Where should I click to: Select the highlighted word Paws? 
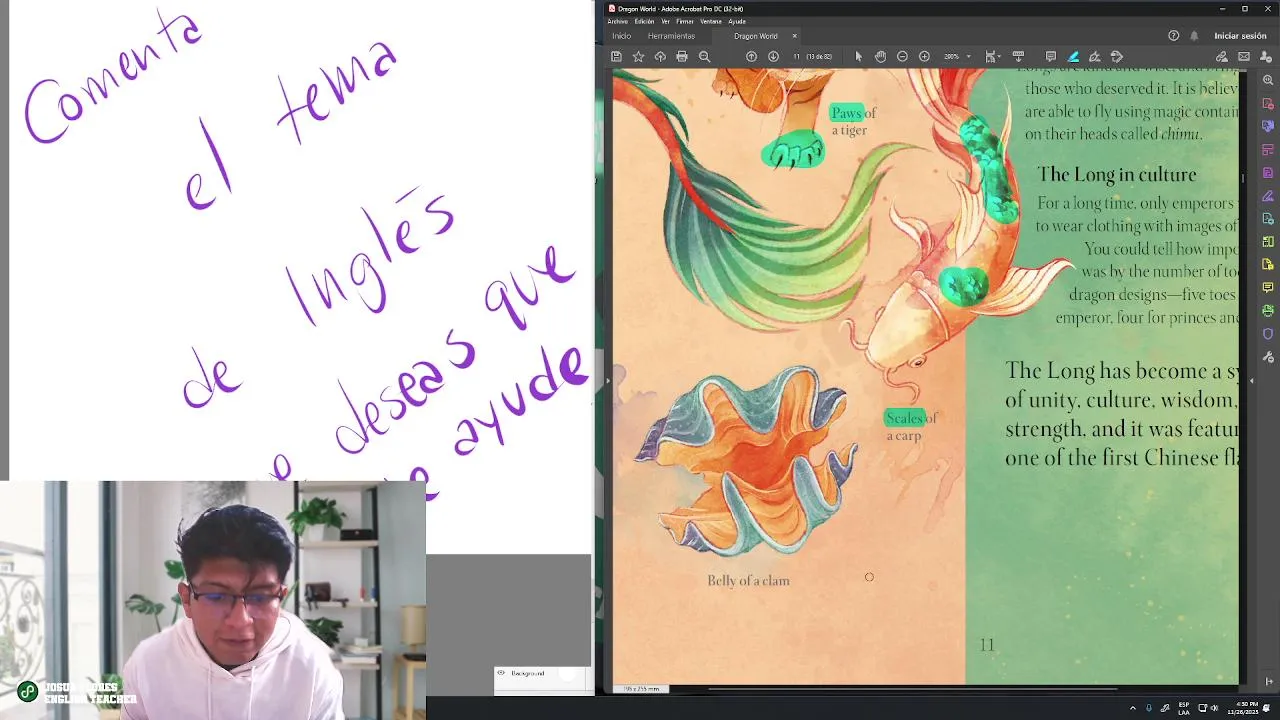[845, 113]
